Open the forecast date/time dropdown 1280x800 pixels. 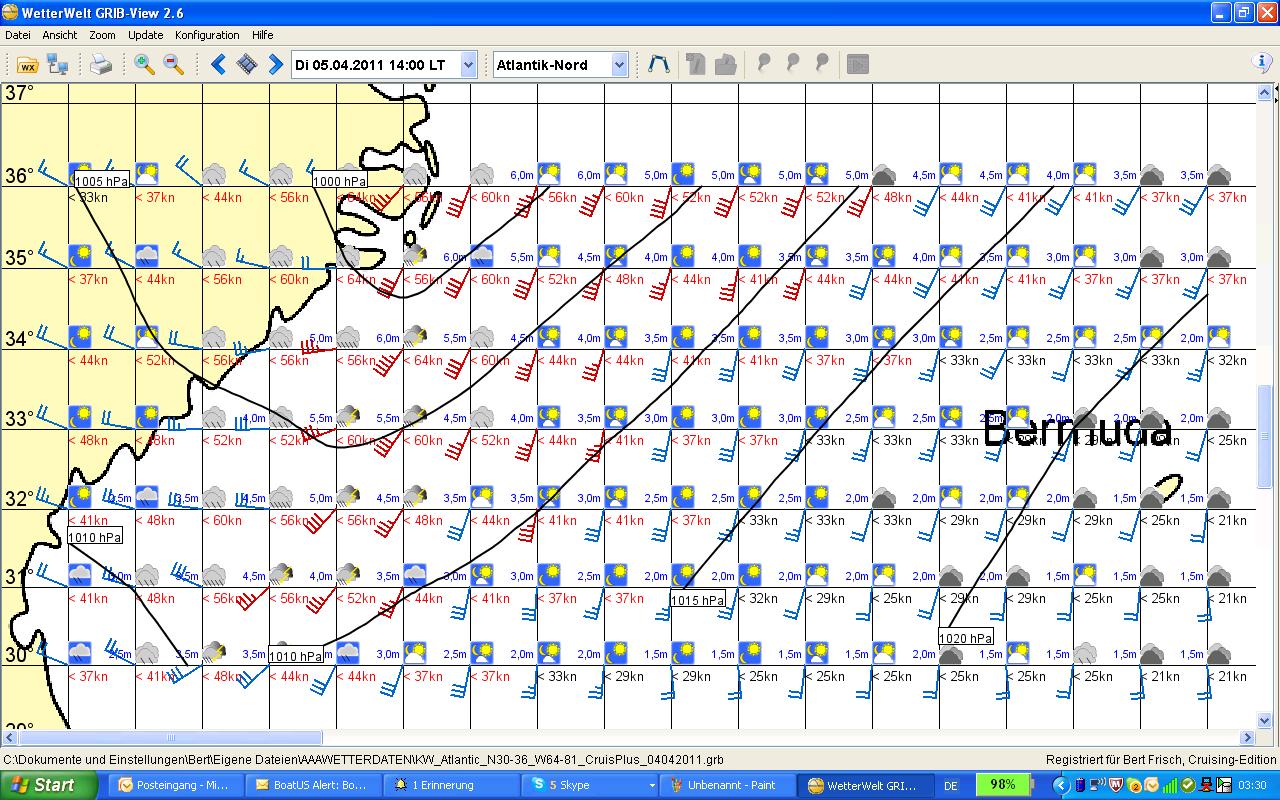469,65
